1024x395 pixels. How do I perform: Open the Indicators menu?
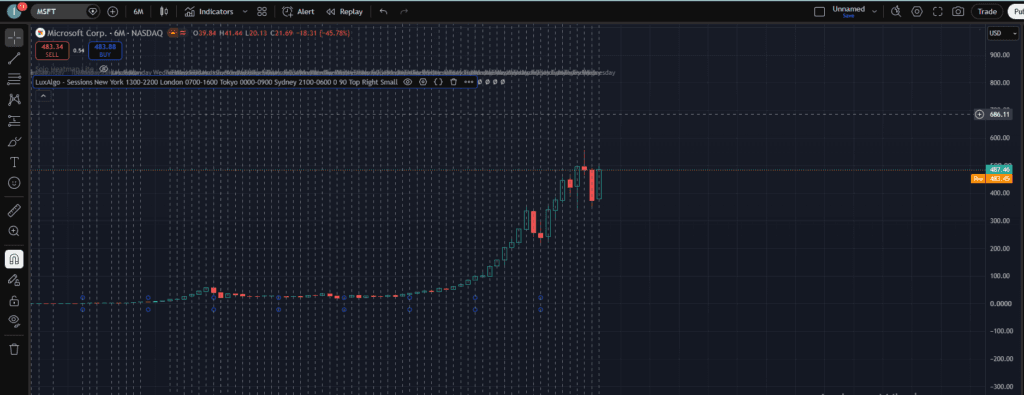[208, 11]
